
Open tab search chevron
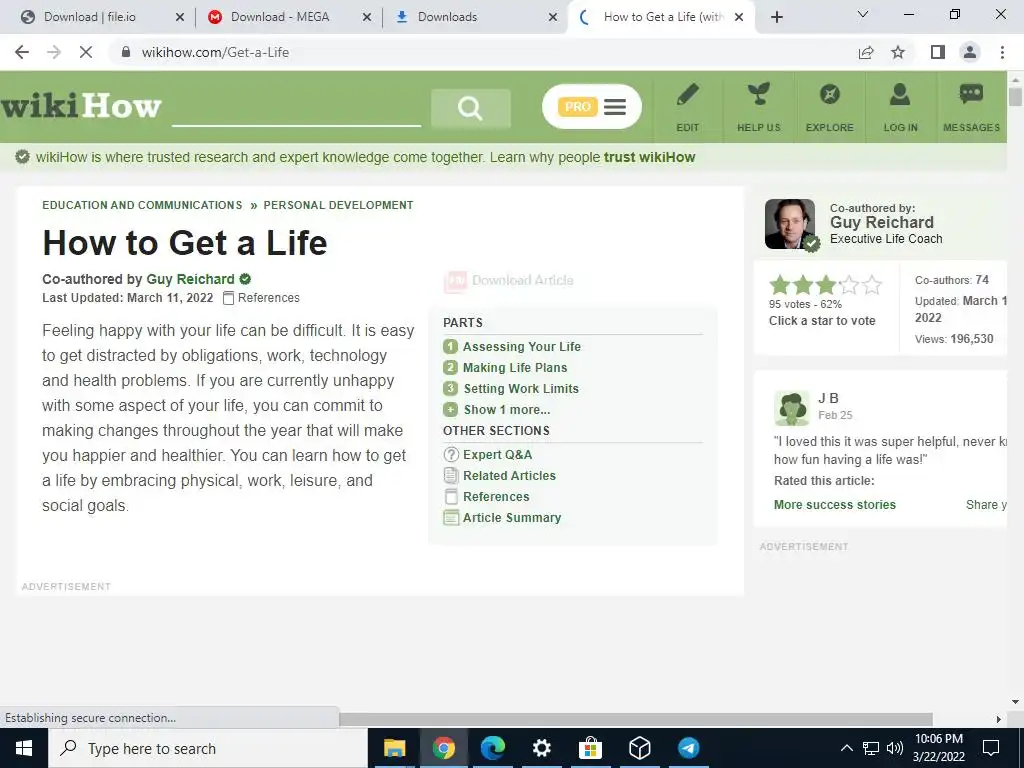pyautogui.click(x=863, y=14)
